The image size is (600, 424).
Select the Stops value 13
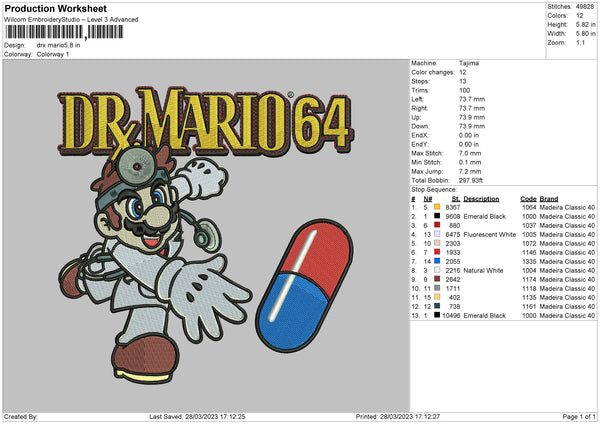tap(463, 81)
